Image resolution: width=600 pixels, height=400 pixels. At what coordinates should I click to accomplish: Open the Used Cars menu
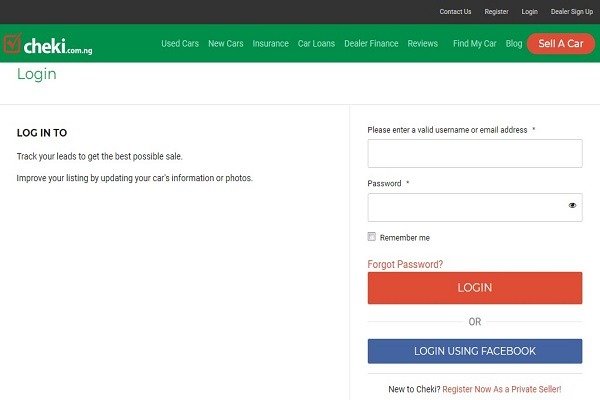180,44
